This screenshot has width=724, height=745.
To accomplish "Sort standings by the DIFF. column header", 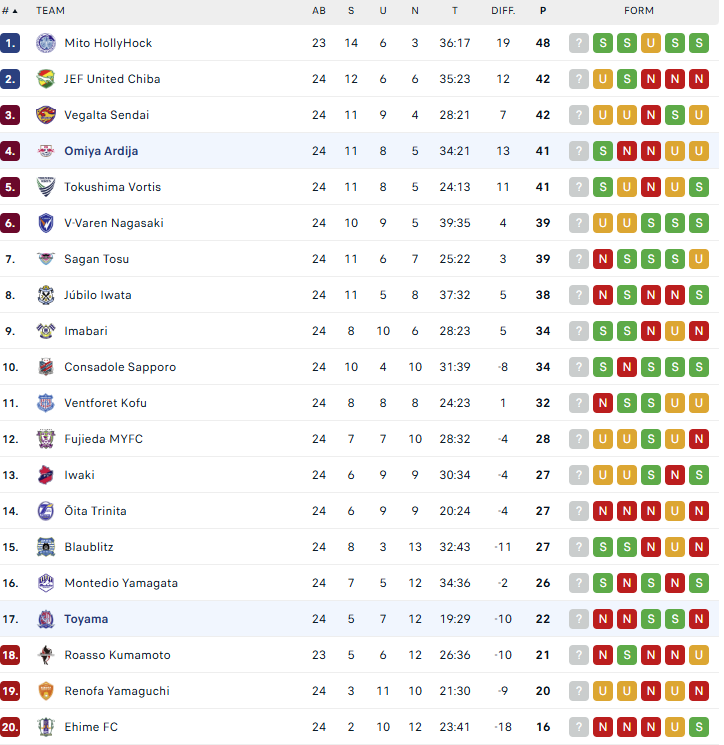I will click(x=503, y=11).
